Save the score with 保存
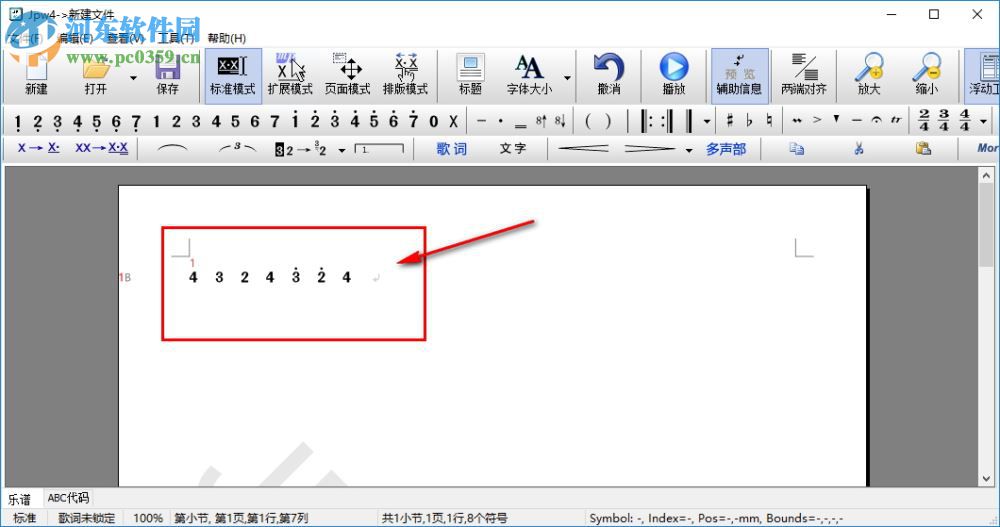The width and height of the screenshot is (1000, 527). coord(168,75)
